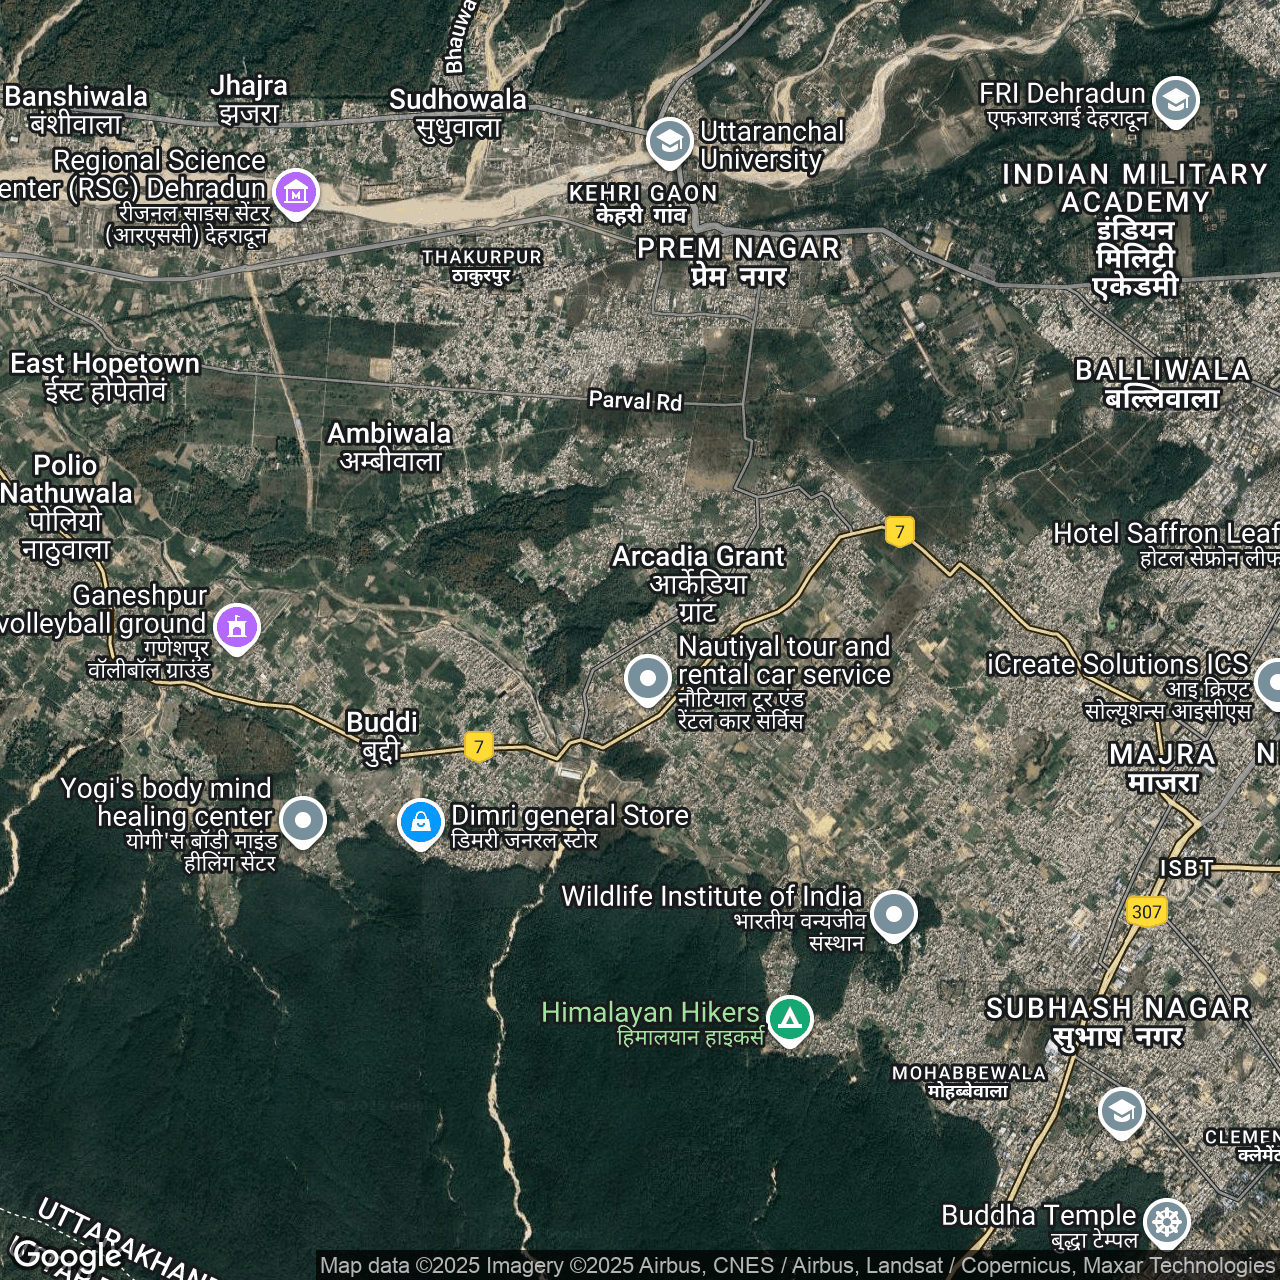Click the Prem Nagar locality label
This screenshot has width=1280, height=1280.
[x=739, y=261]
